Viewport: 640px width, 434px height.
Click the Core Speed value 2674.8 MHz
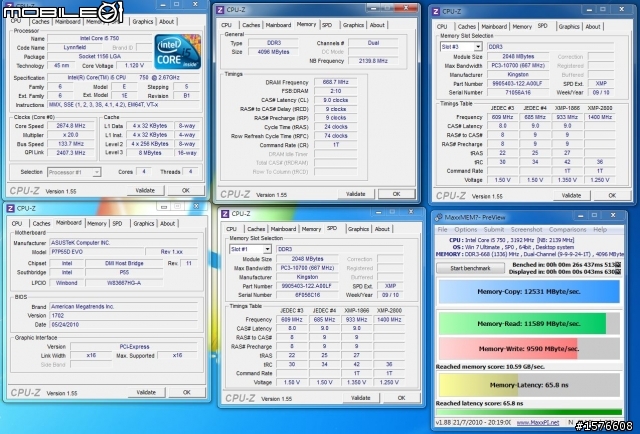coord(71,126)
